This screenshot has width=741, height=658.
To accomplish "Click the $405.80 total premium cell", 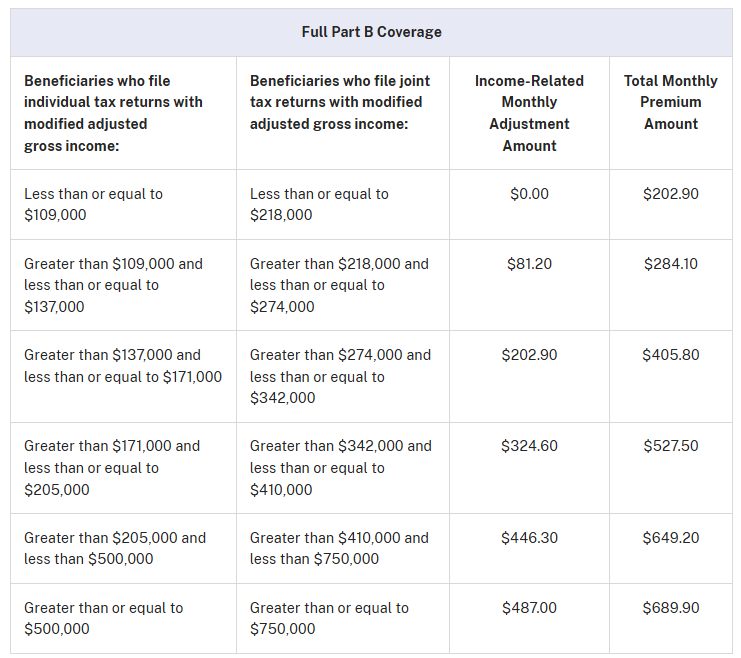I will (670, 355).
